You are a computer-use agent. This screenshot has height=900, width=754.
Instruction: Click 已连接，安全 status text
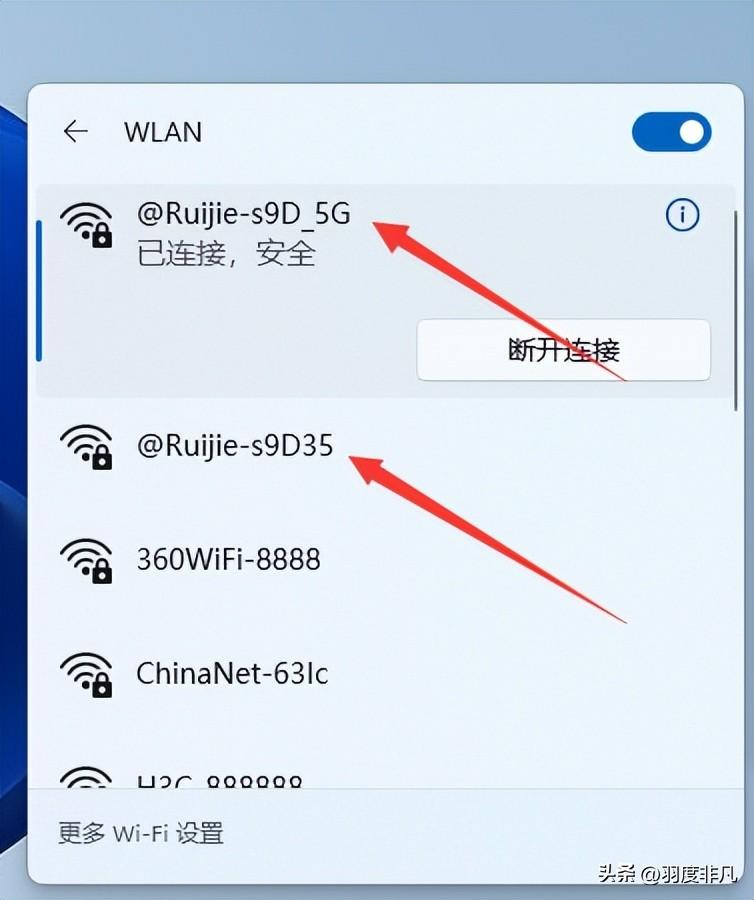[x=227, y=254]
